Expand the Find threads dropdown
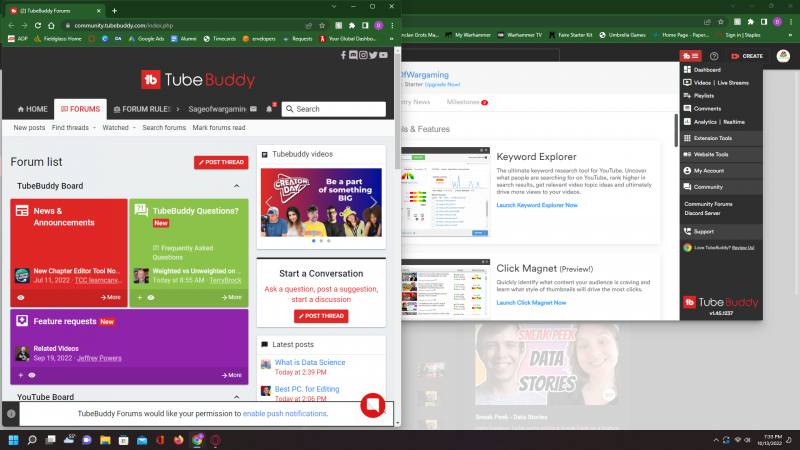The image size is (800, 450). tap(71, 128)
